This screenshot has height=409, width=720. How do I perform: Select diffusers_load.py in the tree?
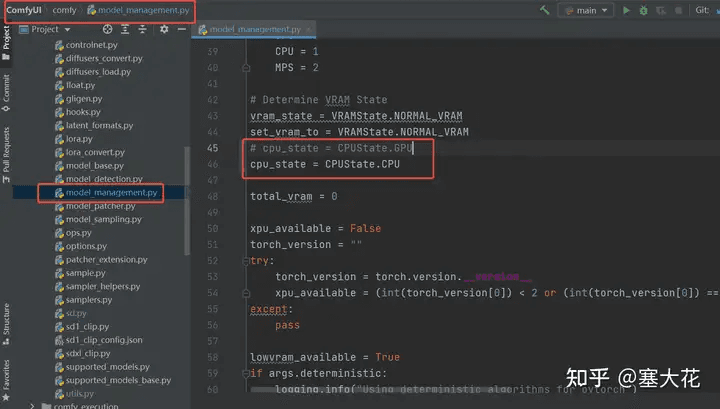point(98,72)
